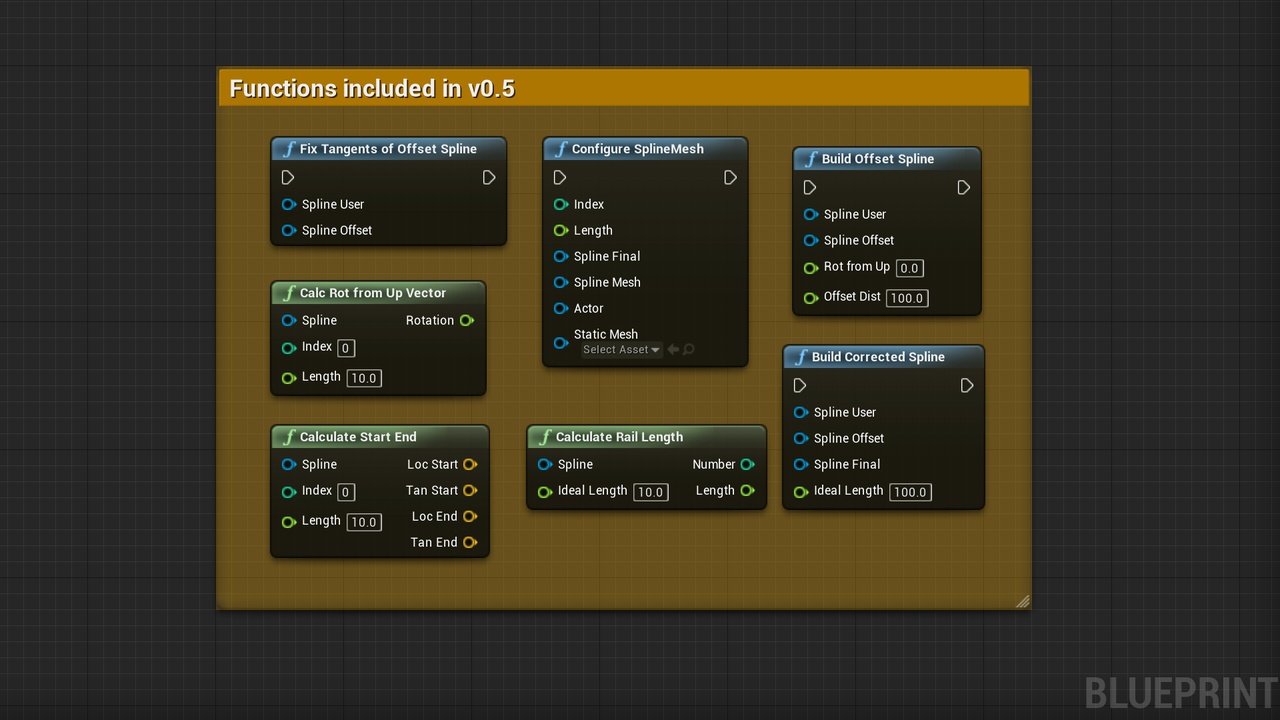1280x720 pixels.
Task: Click comment box resize grip at corner
Action: [x=1023, y=601]
